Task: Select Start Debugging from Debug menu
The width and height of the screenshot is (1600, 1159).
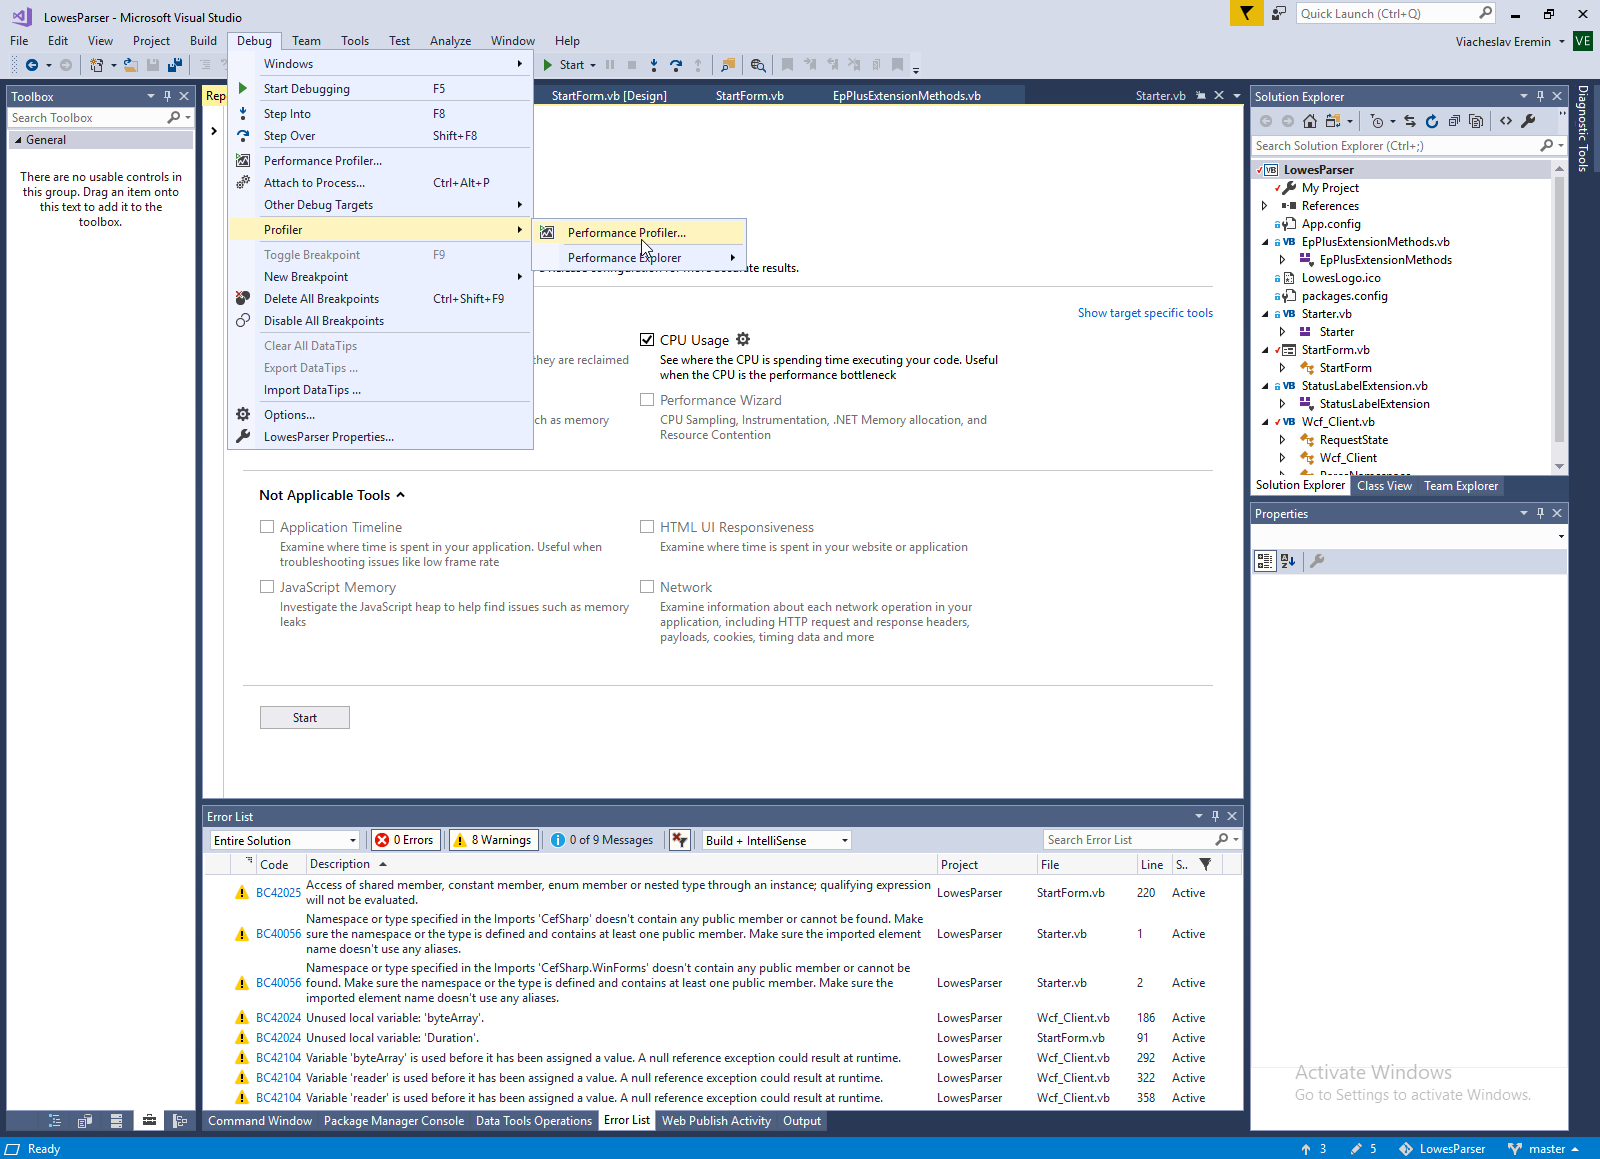Action: 380,89
